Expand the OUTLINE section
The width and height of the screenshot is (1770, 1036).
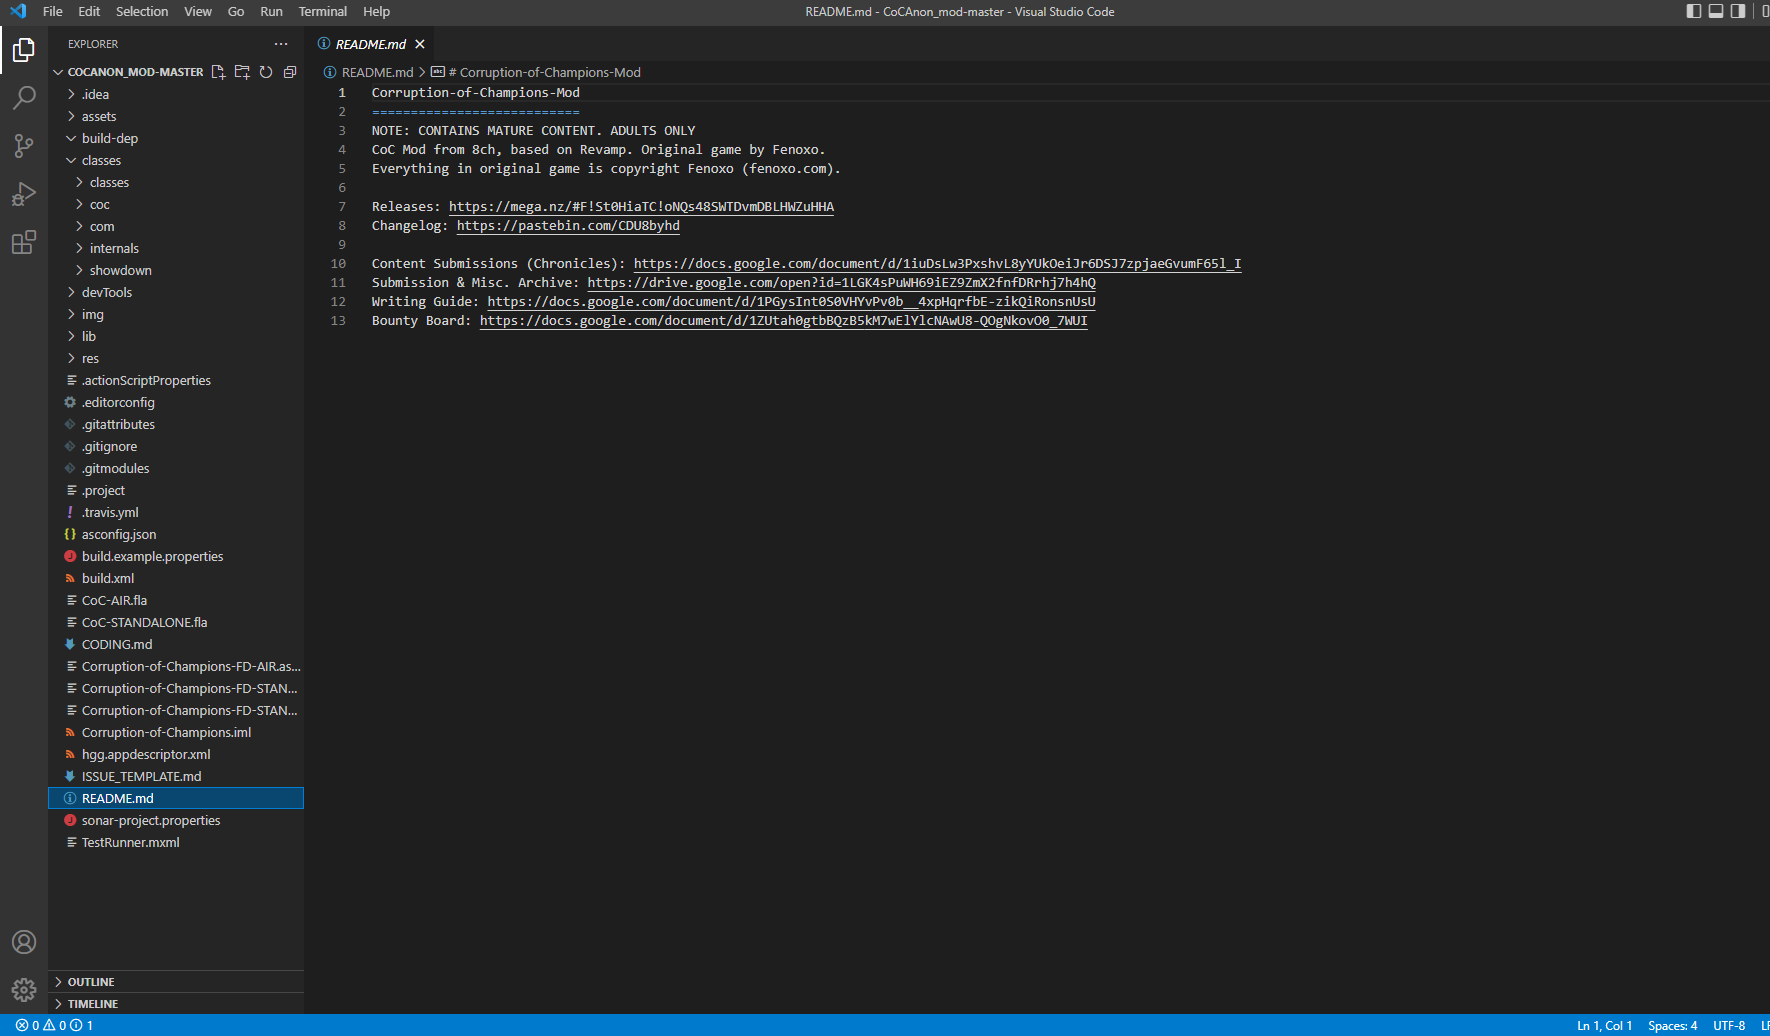tap(91, 982)
